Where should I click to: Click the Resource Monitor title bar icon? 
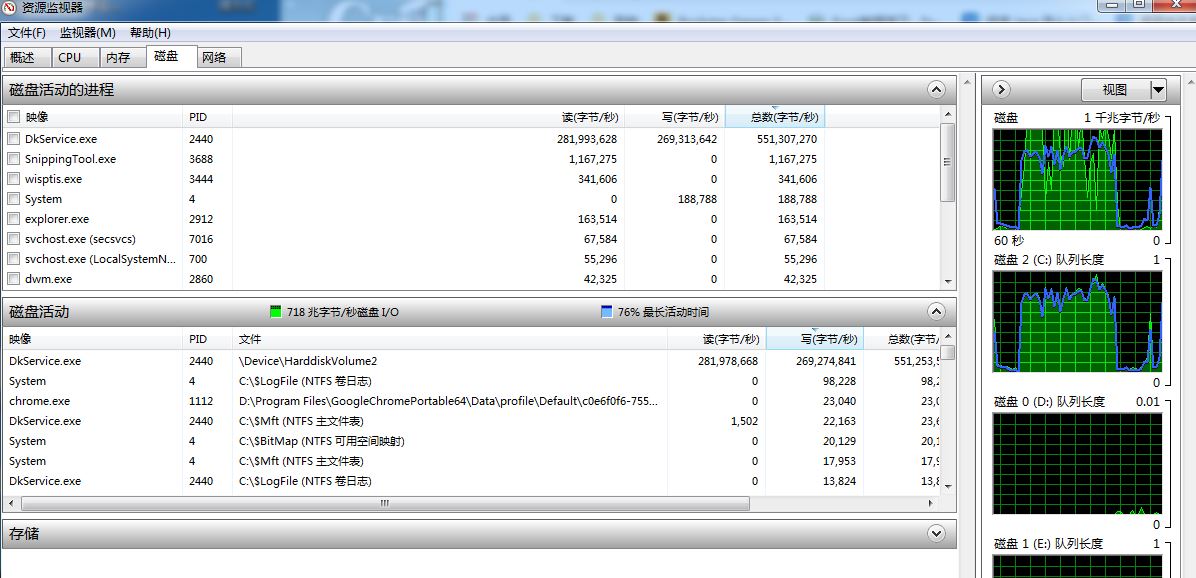(x=11, y=8)
